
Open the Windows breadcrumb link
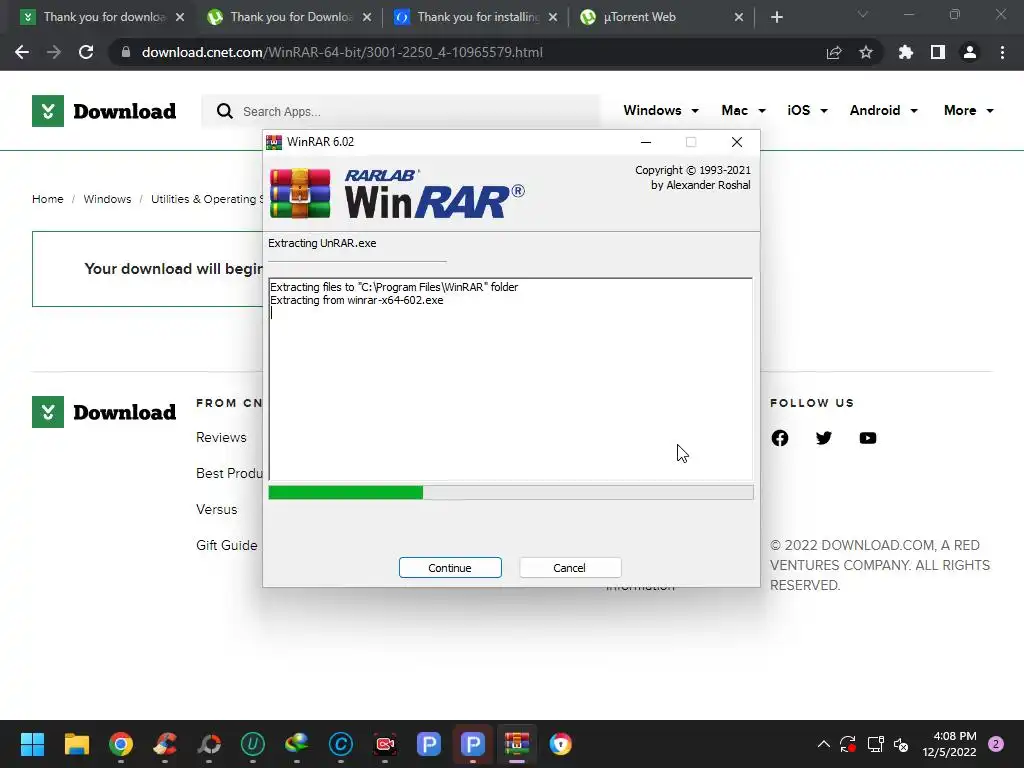tap(107, 199)
